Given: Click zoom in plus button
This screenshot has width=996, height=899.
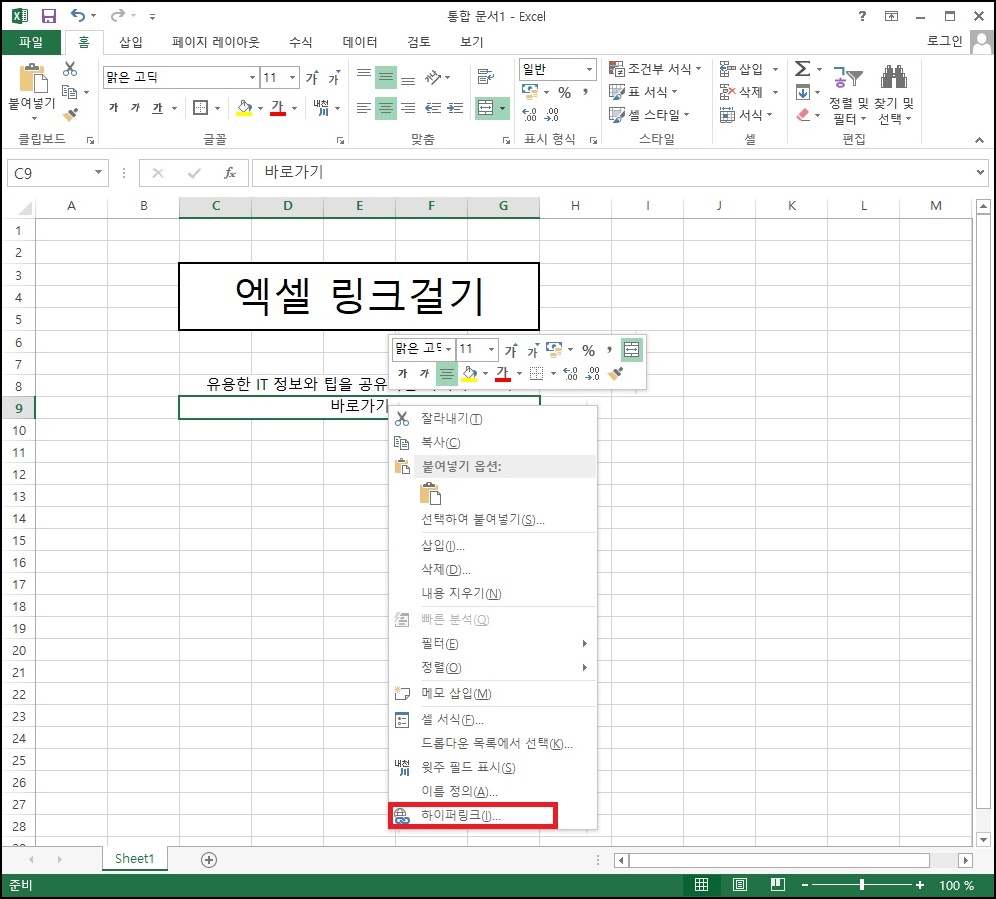Looking at the screenshot, I should click(x=919, y=885).
